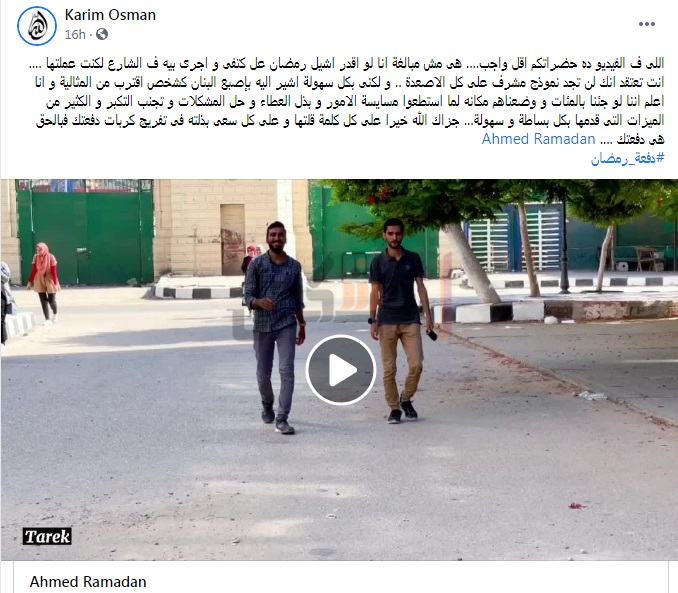Open the 16h post timestamp
Image resolution: width=678 pixels, height=593 pixels.
click(x=75, y=35)
